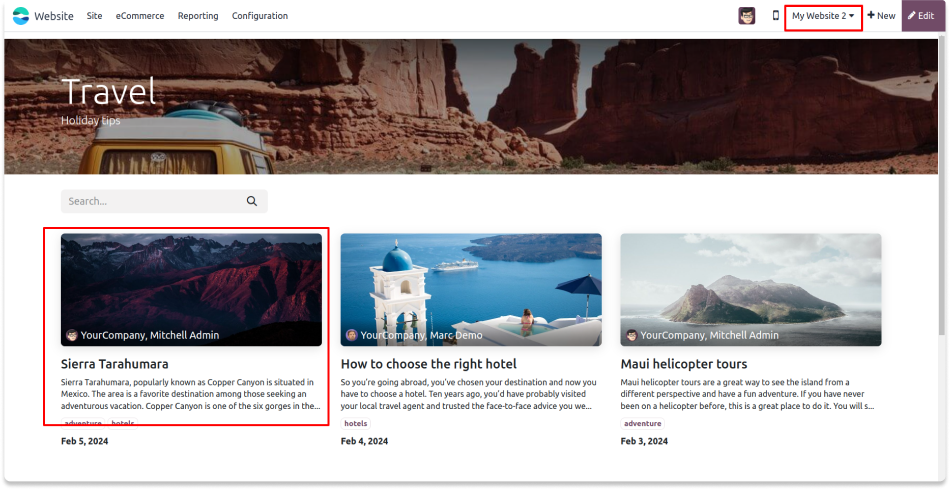
Task: Select the adventure tag under Maui post
Action: click(x=642, y=423)
